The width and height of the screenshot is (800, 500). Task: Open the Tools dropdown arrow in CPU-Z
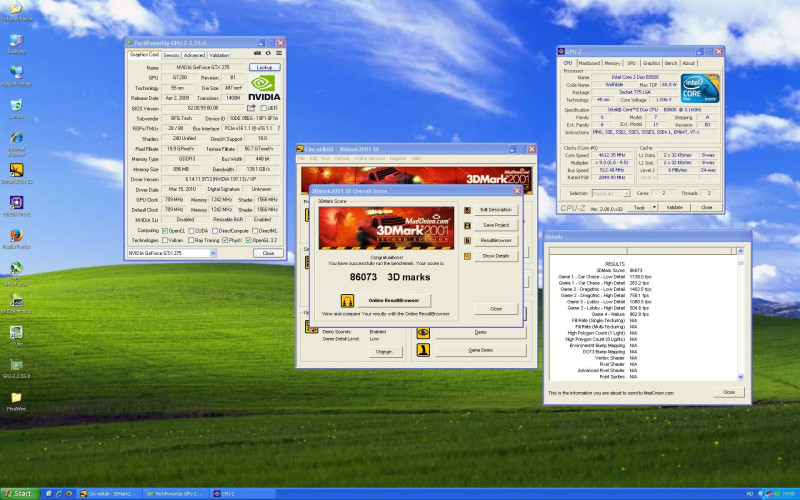coord(655,207)
